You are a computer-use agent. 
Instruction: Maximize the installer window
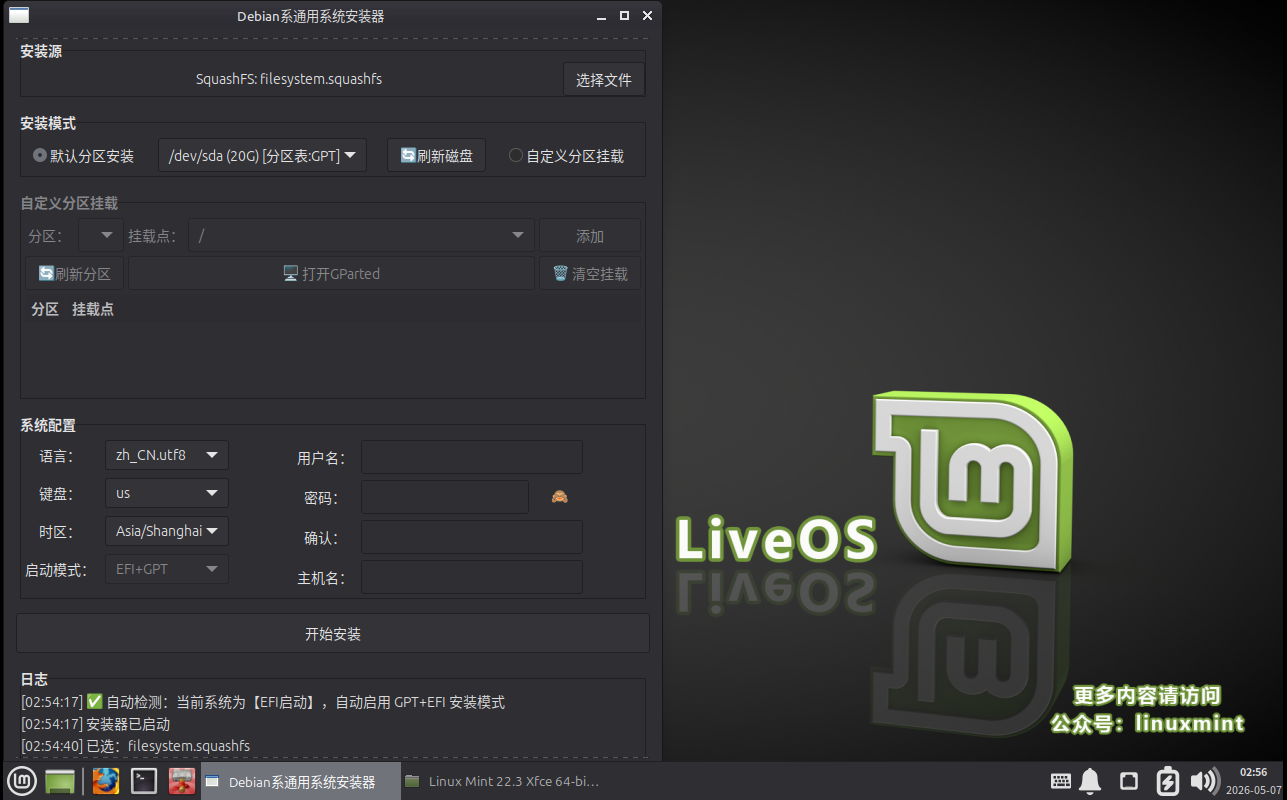pyautogui.click(x=624, y=16)
